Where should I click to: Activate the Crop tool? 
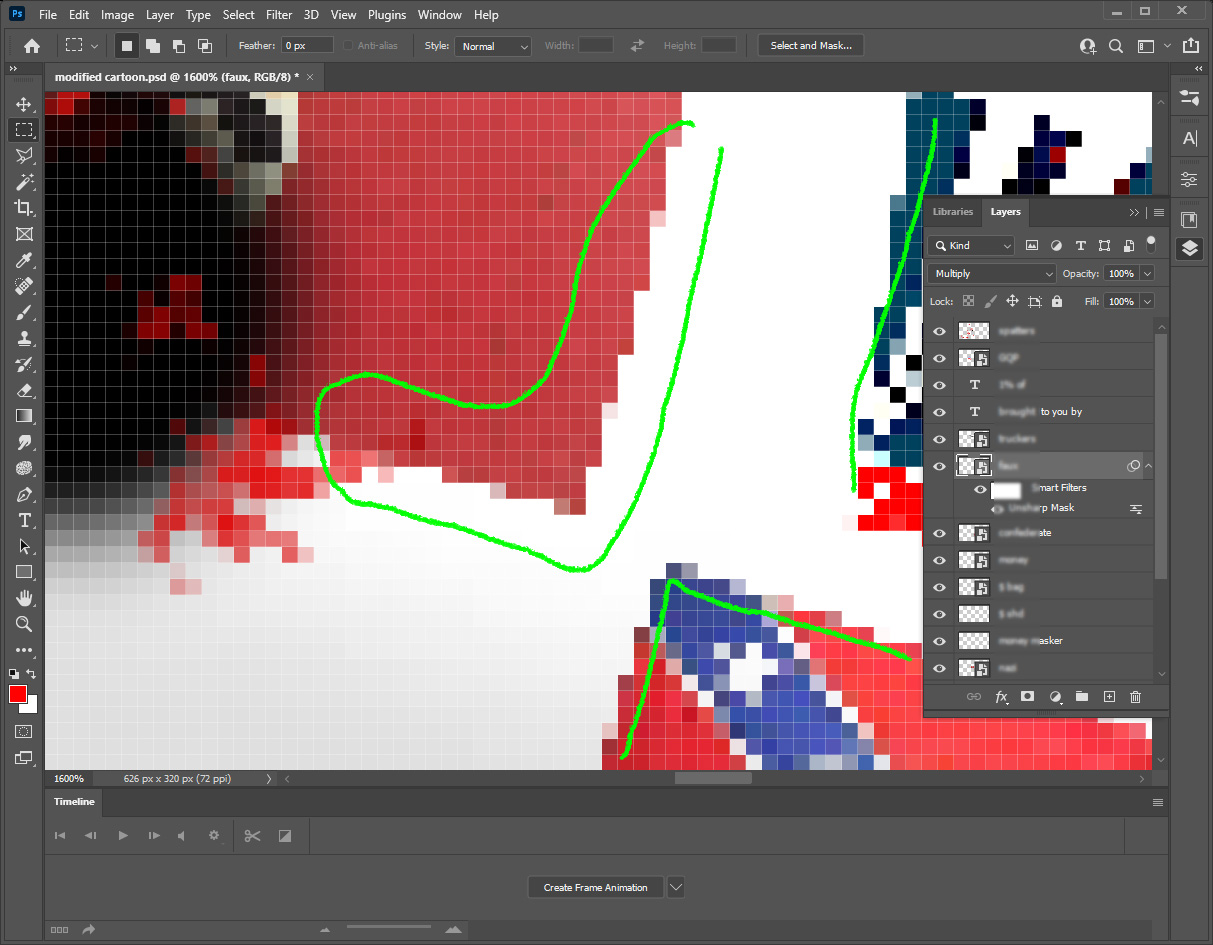(24, 208)
